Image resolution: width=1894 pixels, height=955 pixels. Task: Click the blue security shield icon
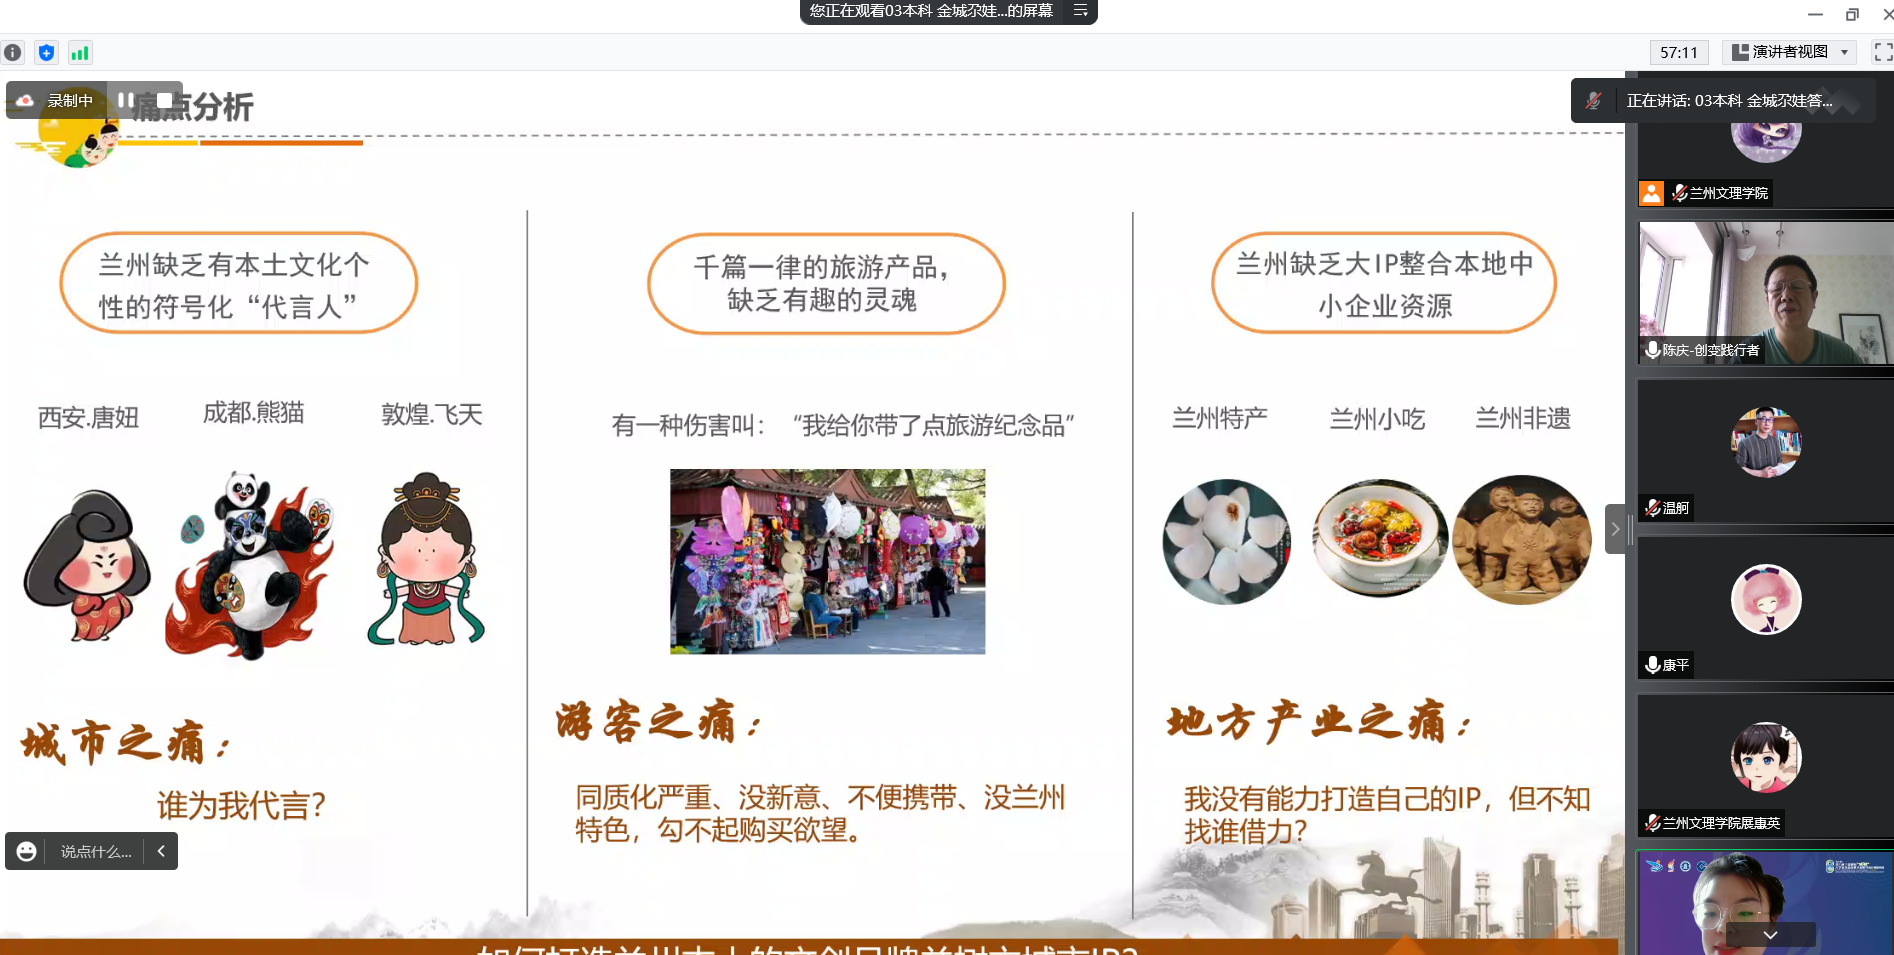(46, 53)
